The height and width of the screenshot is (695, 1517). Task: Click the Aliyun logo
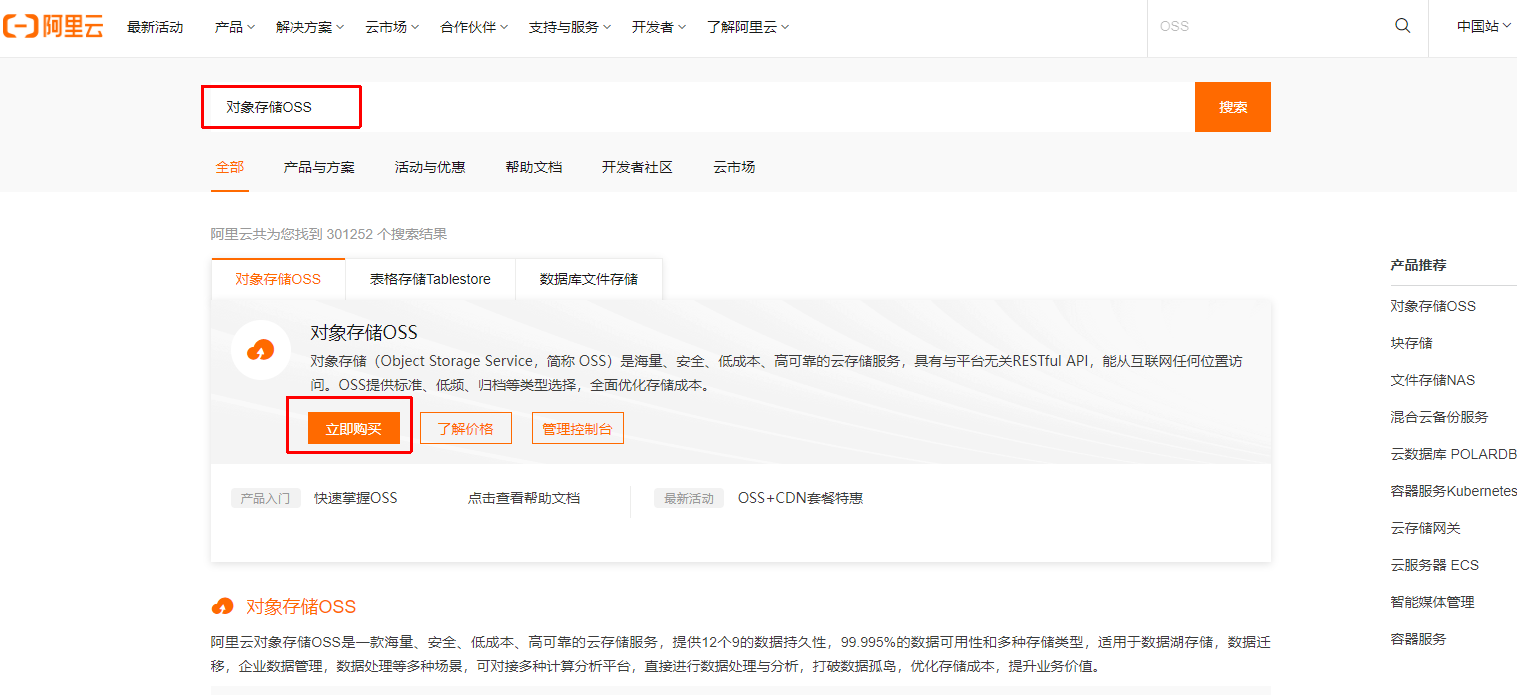tap(53, 27)
